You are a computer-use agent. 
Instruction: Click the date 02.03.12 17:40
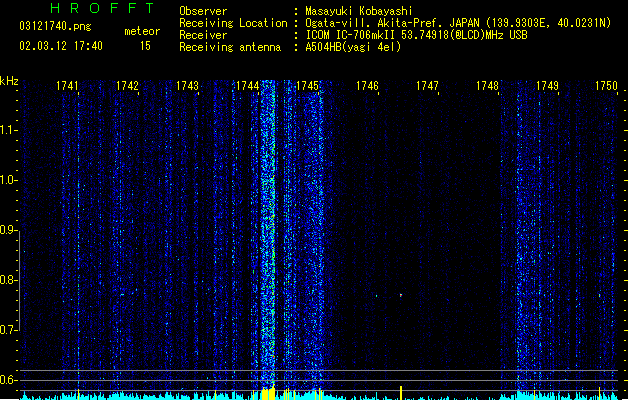coord(61,46)
